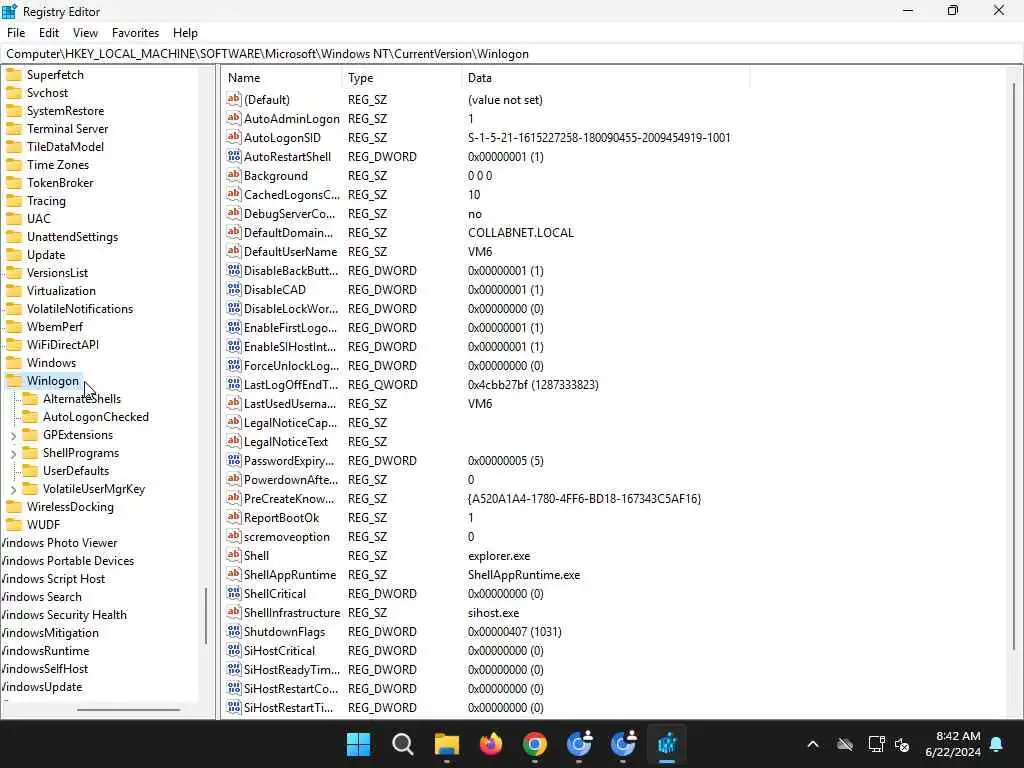Click the DisableCAD DWORD icon
Viewport: 1024px width, 768px height.
point(234,289)
